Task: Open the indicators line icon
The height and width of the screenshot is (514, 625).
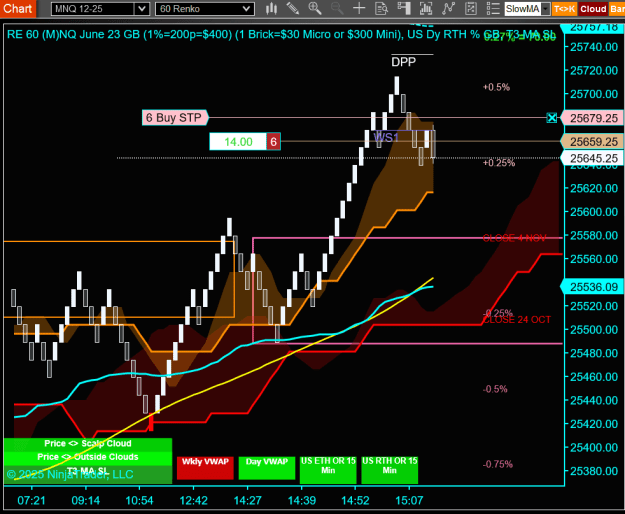Action: [x=448, y=8]
